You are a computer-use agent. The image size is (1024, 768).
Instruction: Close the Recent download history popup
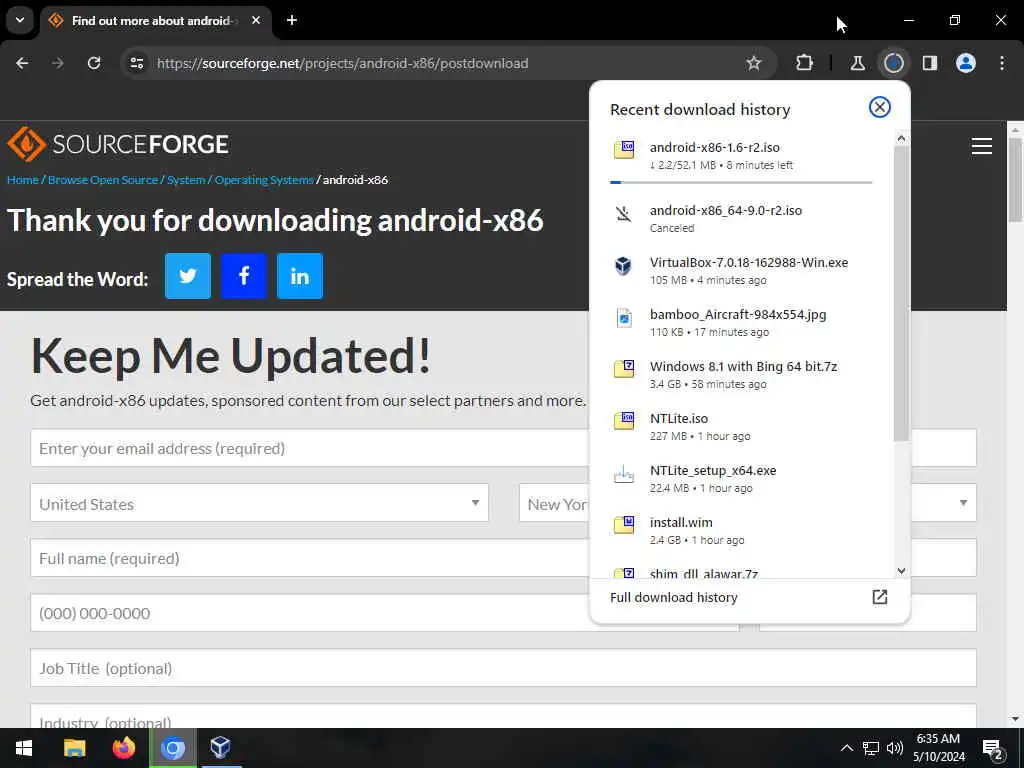880,107
